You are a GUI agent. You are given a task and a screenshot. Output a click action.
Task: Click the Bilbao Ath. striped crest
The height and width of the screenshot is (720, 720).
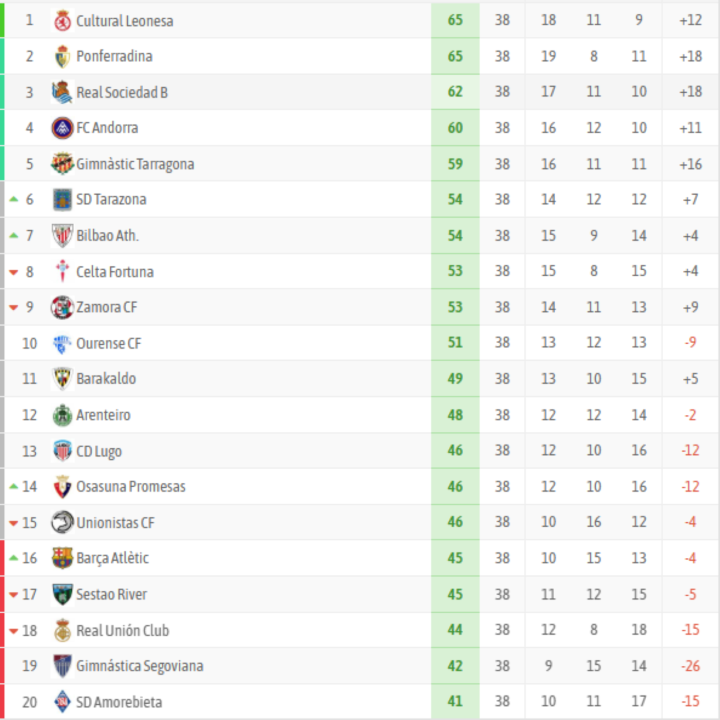(62, 236)
